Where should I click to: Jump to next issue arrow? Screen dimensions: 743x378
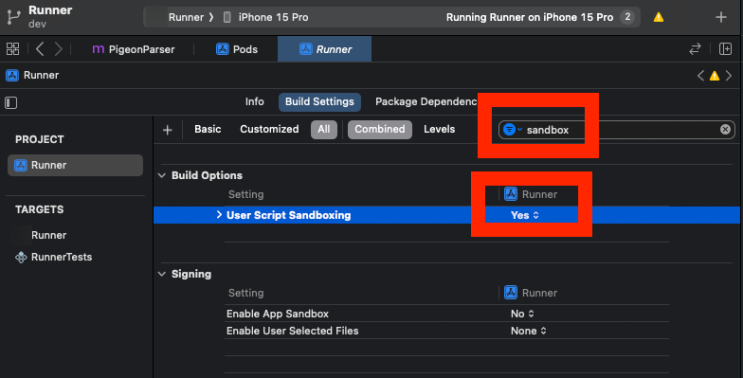click(729, 76)
